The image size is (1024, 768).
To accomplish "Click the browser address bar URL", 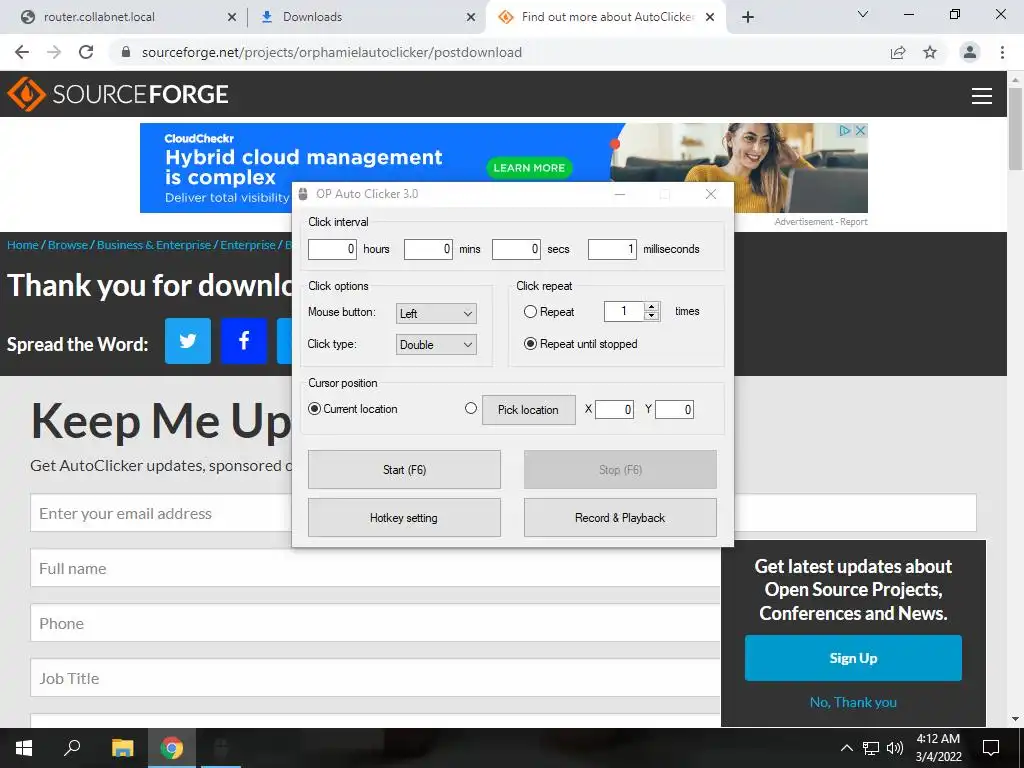I will coord(332,52).
